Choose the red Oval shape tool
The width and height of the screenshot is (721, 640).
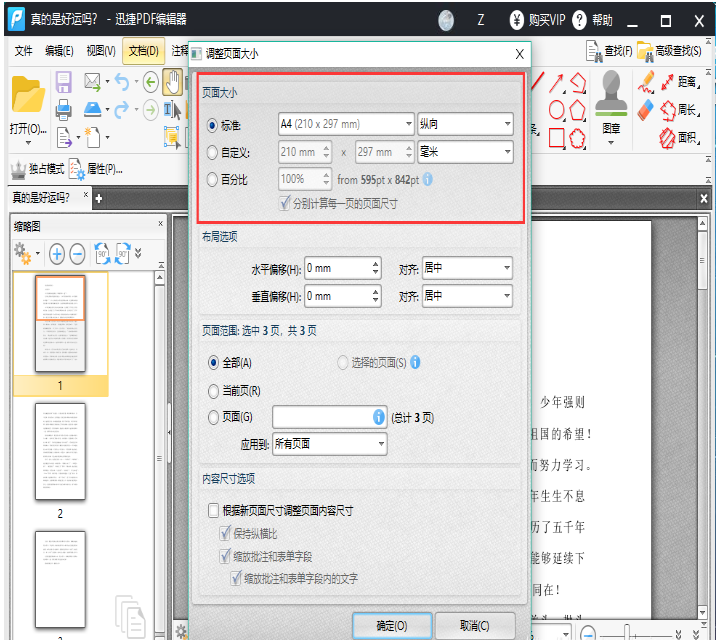coord(556,109)
